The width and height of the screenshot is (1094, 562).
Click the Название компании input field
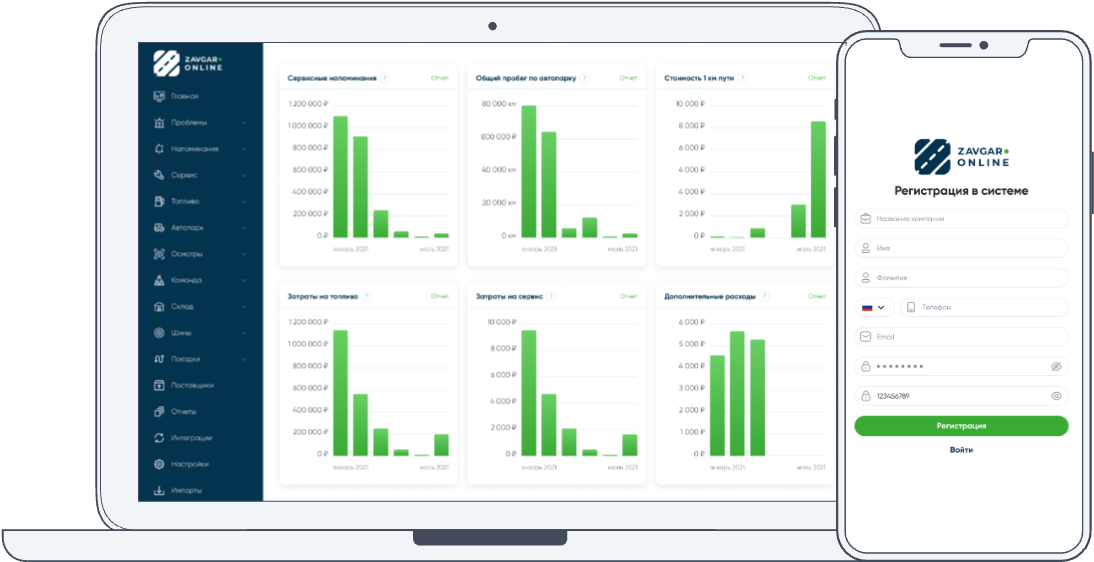pyautogui.click(x=961, y=219)
